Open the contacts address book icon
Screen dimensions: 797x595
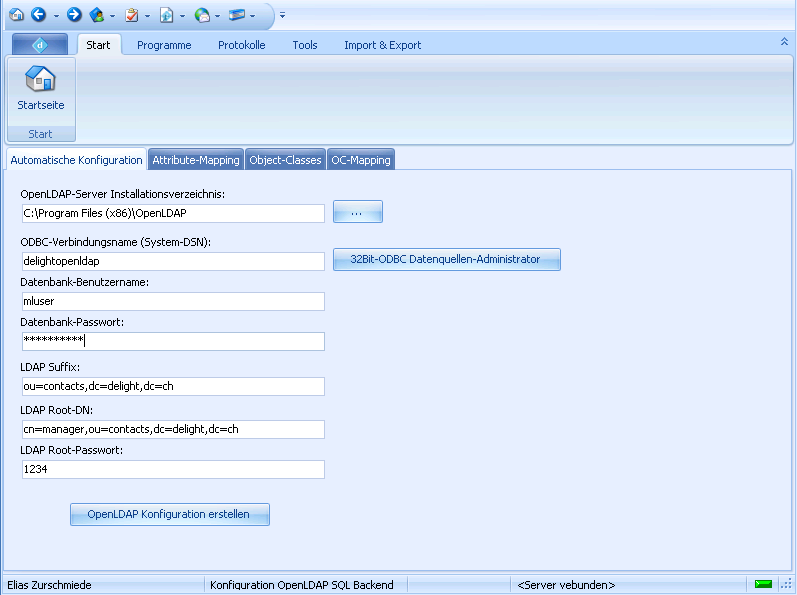97,15
